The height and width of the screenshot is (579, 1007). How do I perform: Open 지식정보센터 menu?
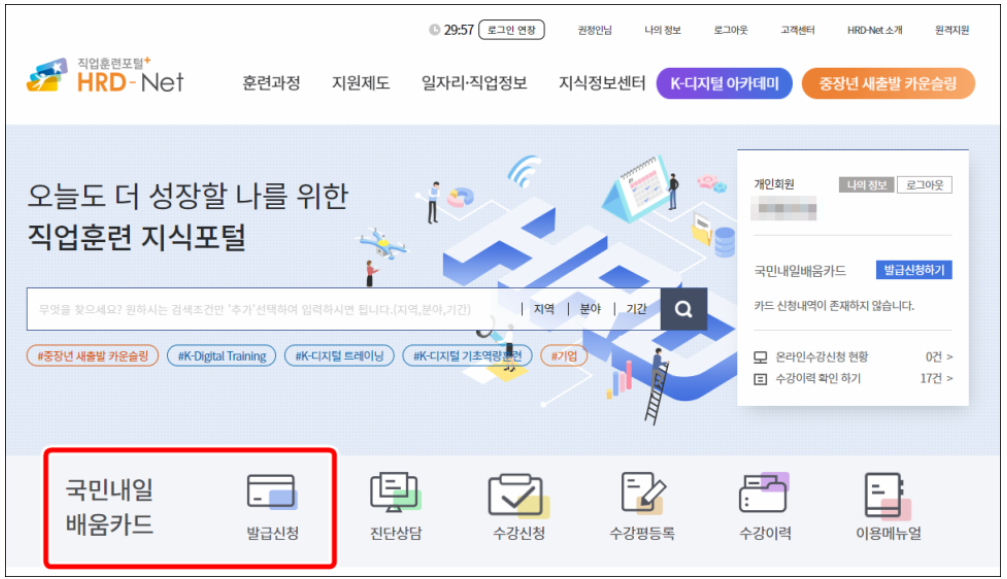click(602, 83)
